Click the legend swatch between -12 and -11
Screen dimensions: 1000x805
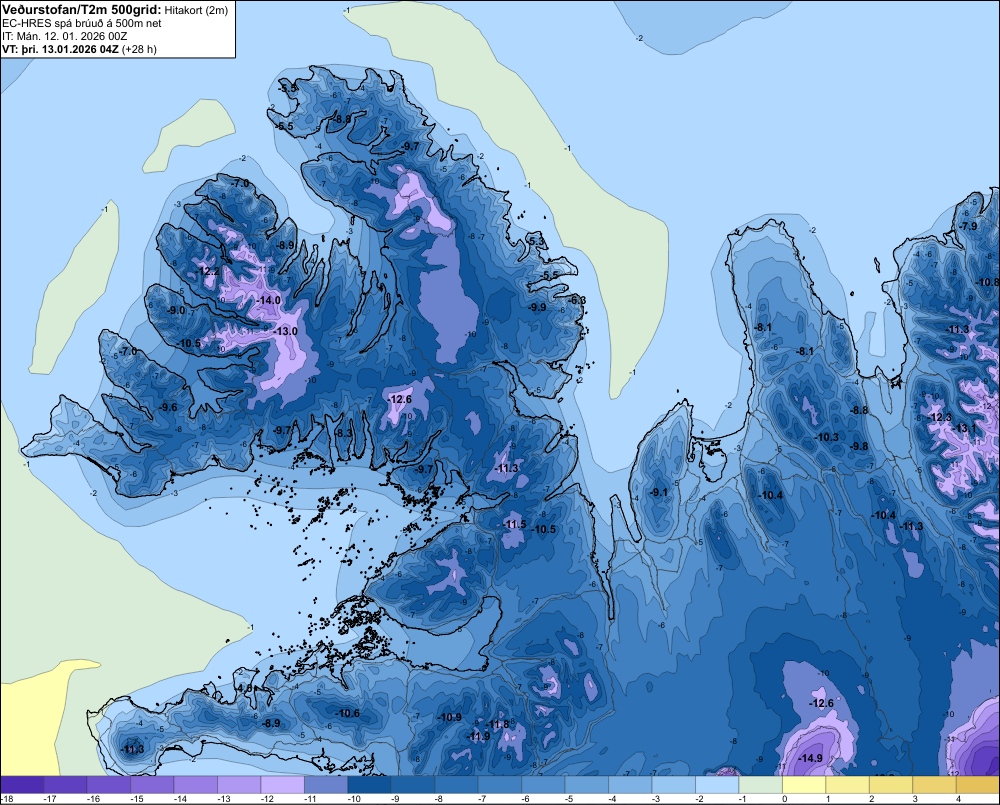coord(283,785)
